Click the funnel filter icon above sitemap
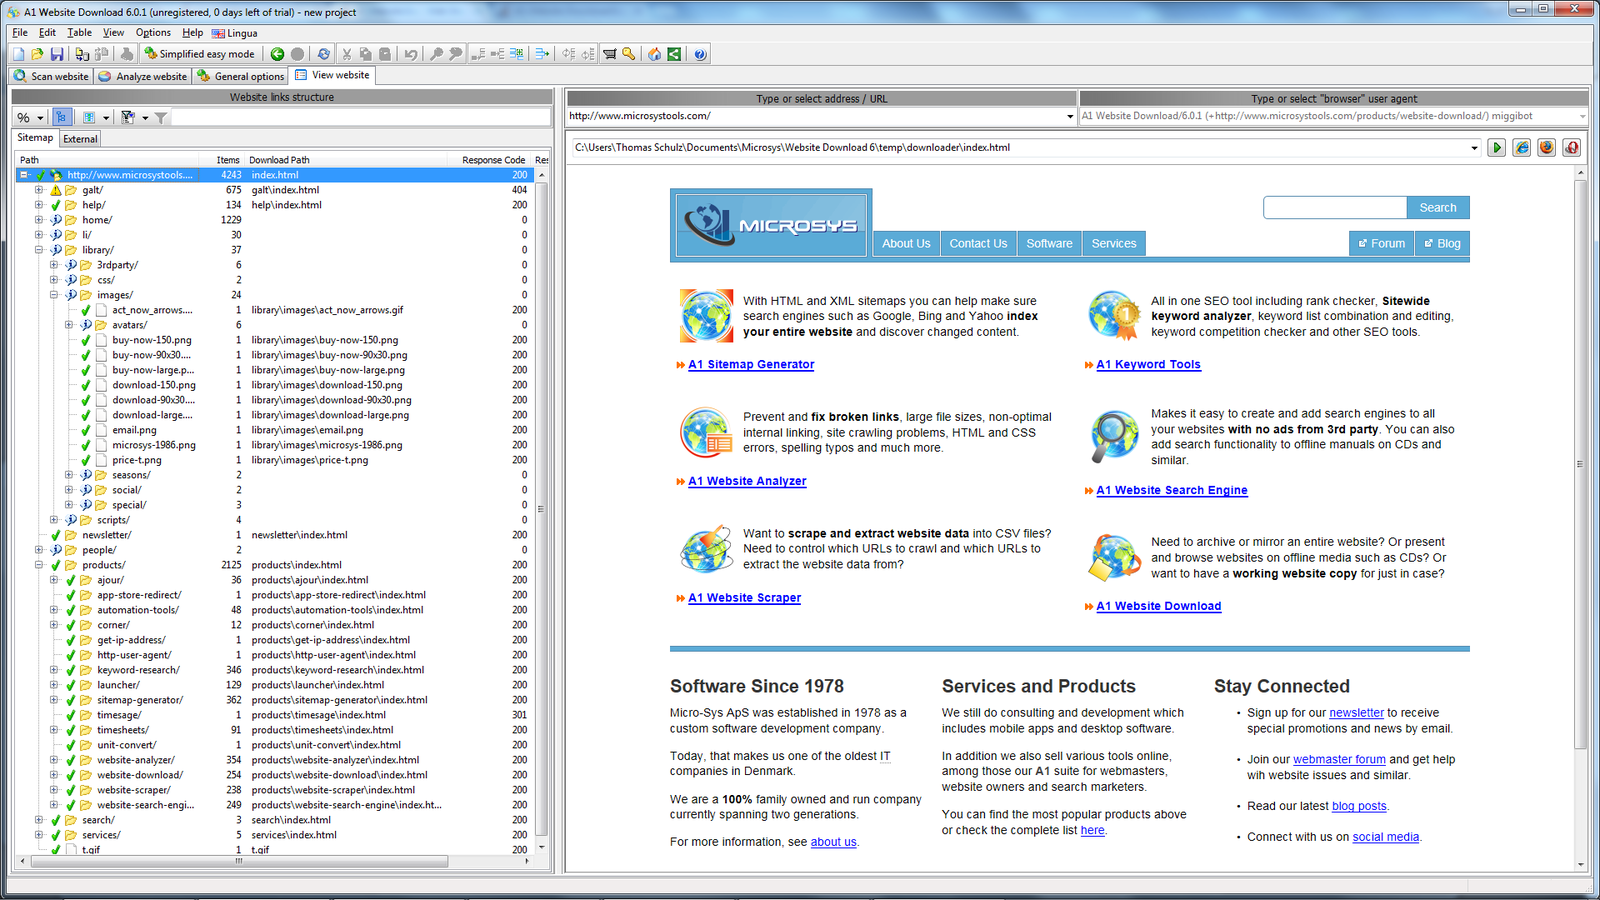 coord(160,117)
